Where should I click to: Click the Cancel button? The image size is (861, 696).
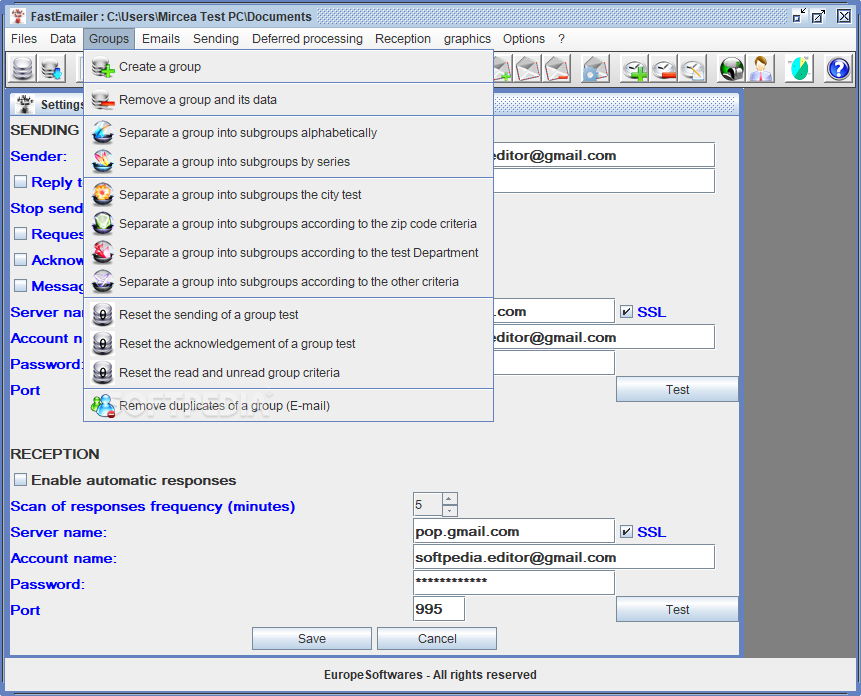point(437,639)
